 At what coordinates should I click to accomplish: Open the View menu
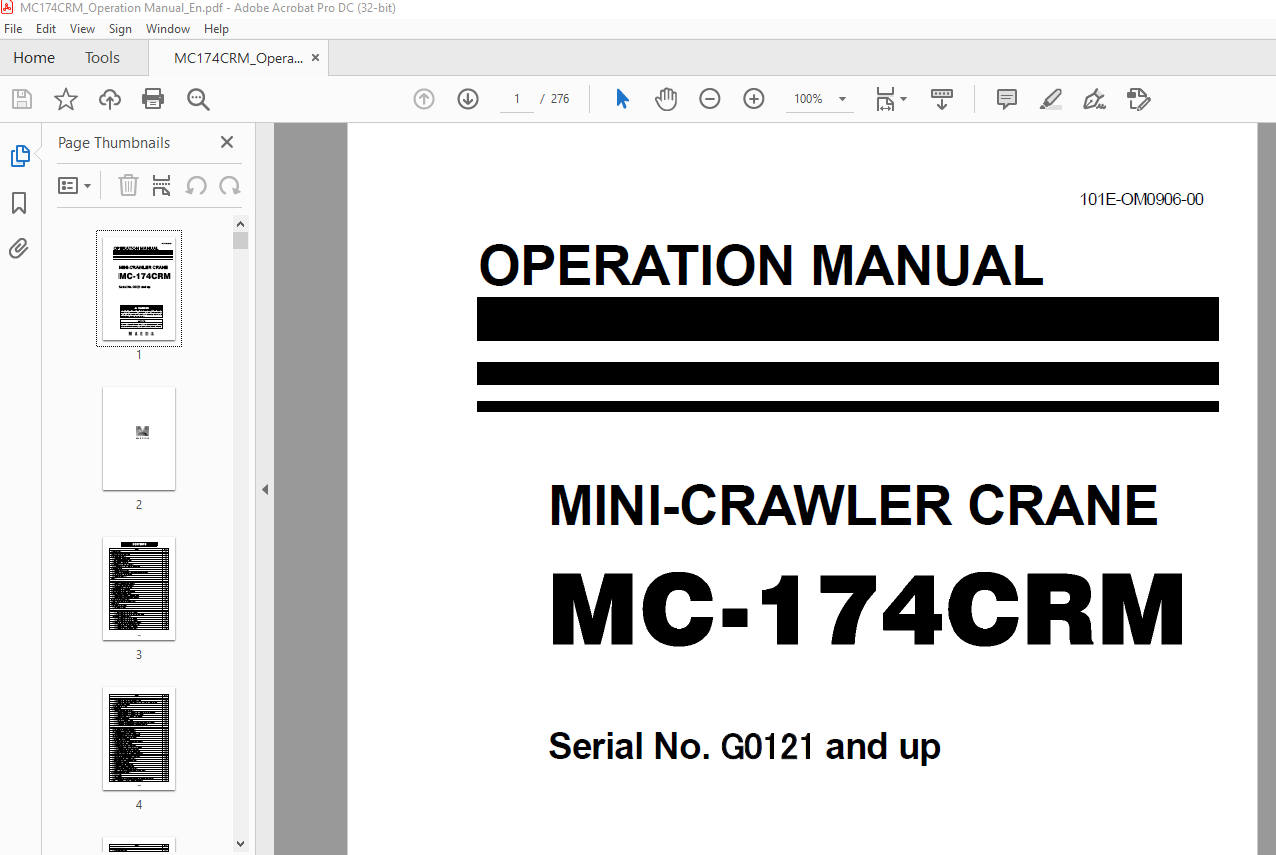click(x=83, y=29)
